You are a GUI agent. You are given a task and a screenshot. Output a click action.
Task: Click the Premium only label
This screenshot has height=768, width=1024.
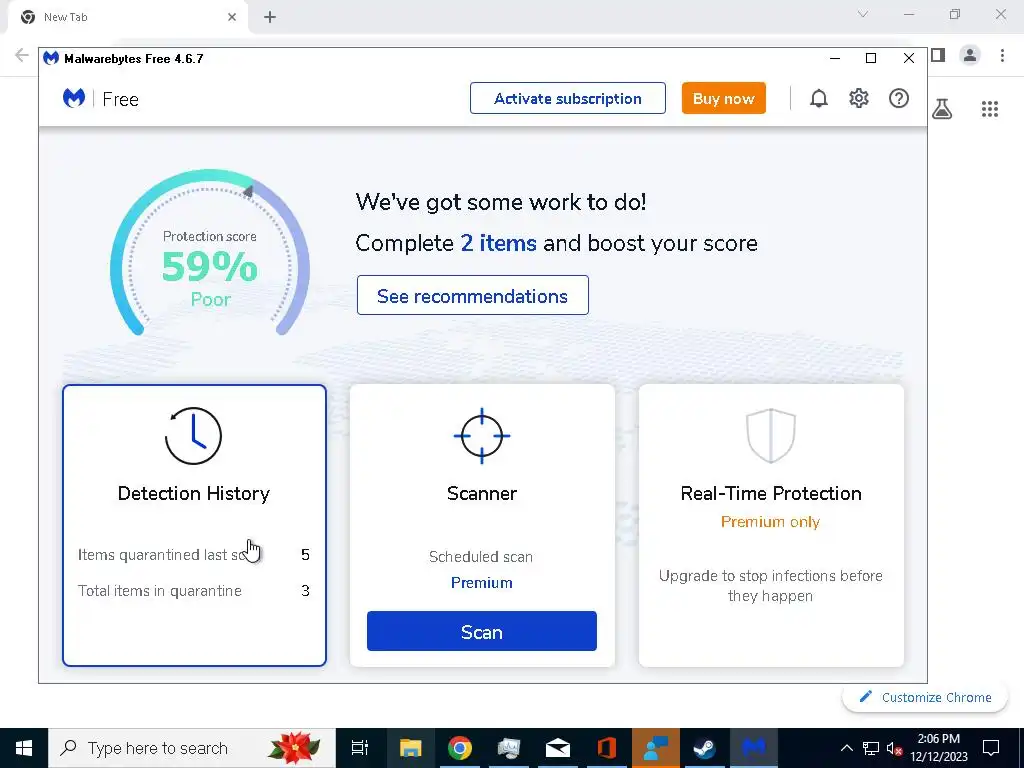click(x=771, y=522)
